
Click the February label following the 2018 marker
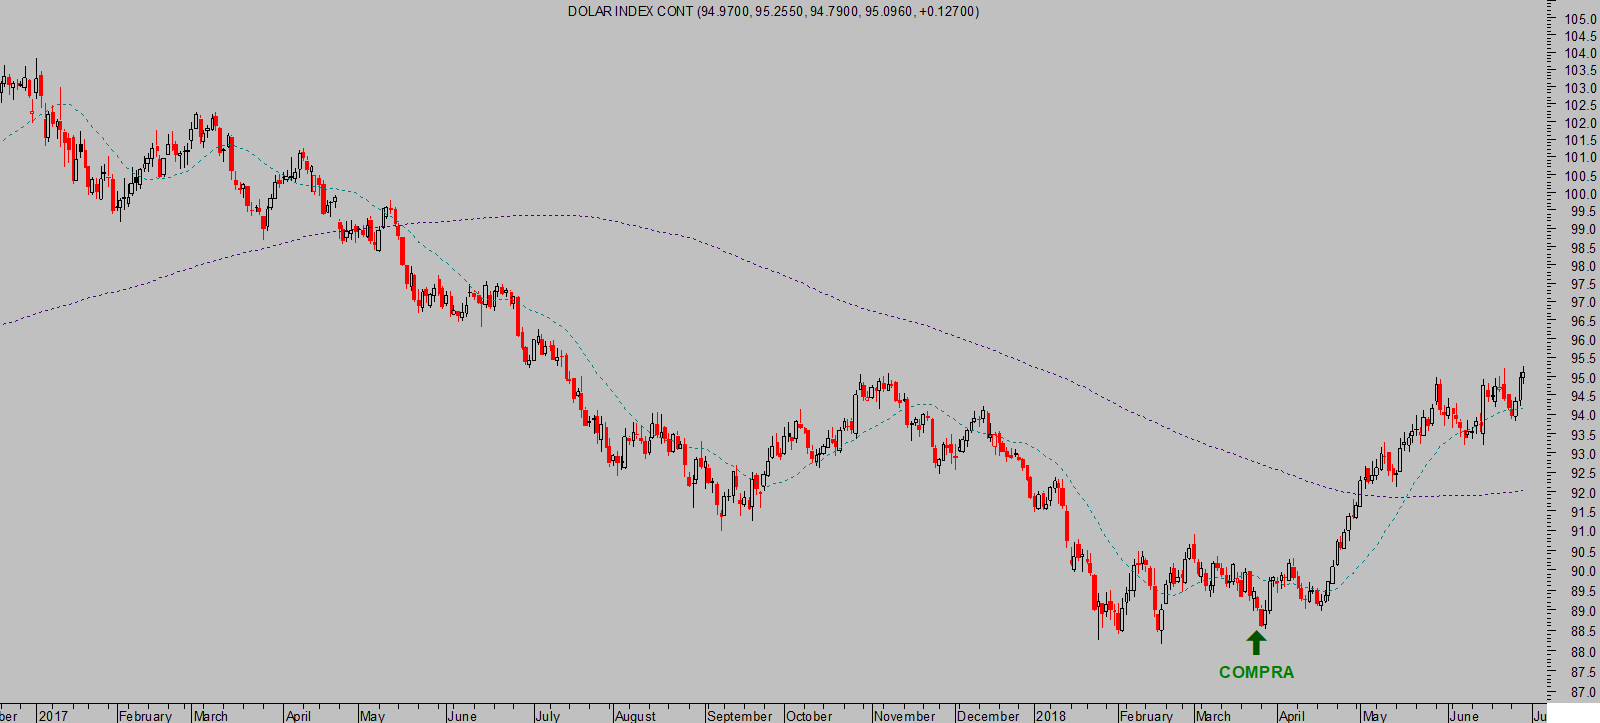point(1146,715)
